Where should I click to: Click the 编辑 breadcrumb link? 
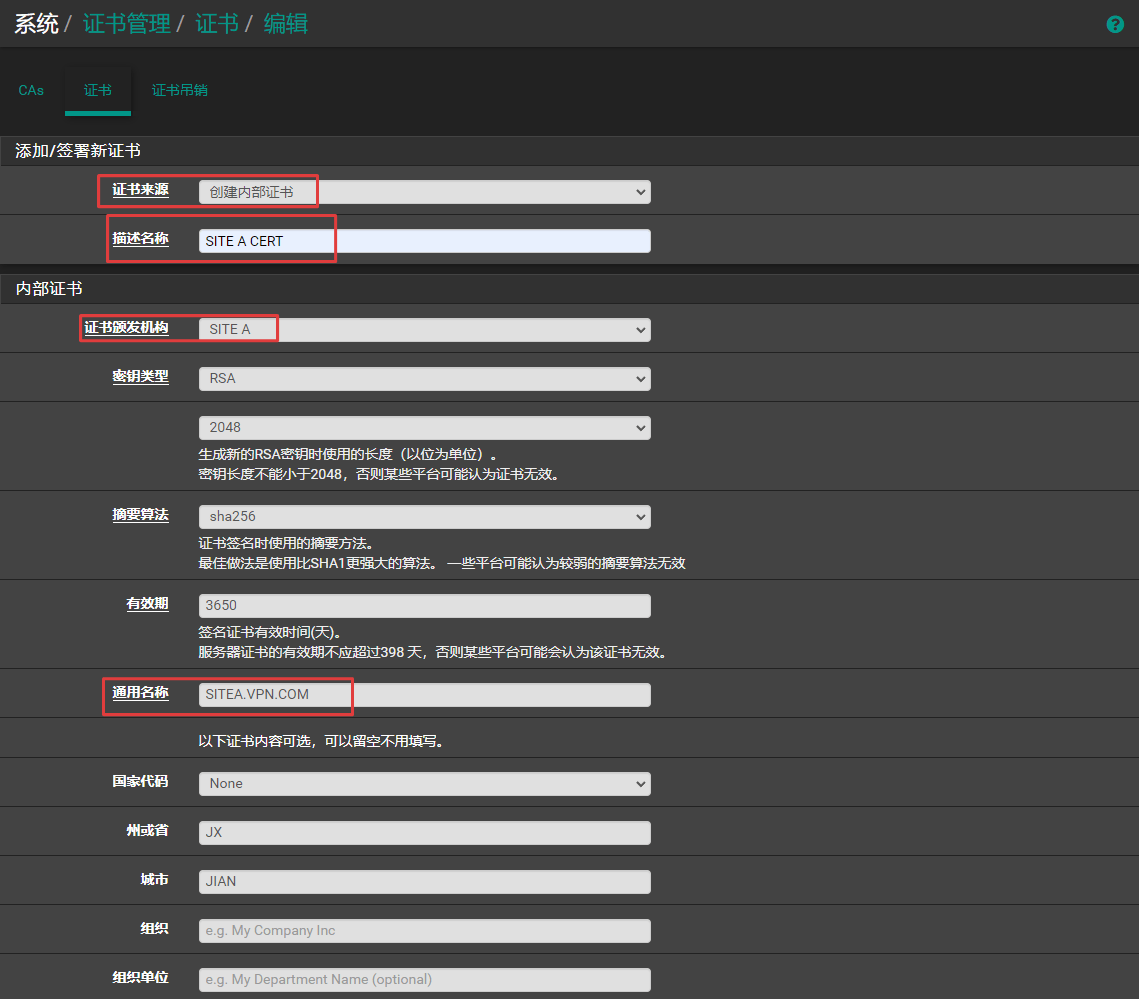[x=286, y=24]
